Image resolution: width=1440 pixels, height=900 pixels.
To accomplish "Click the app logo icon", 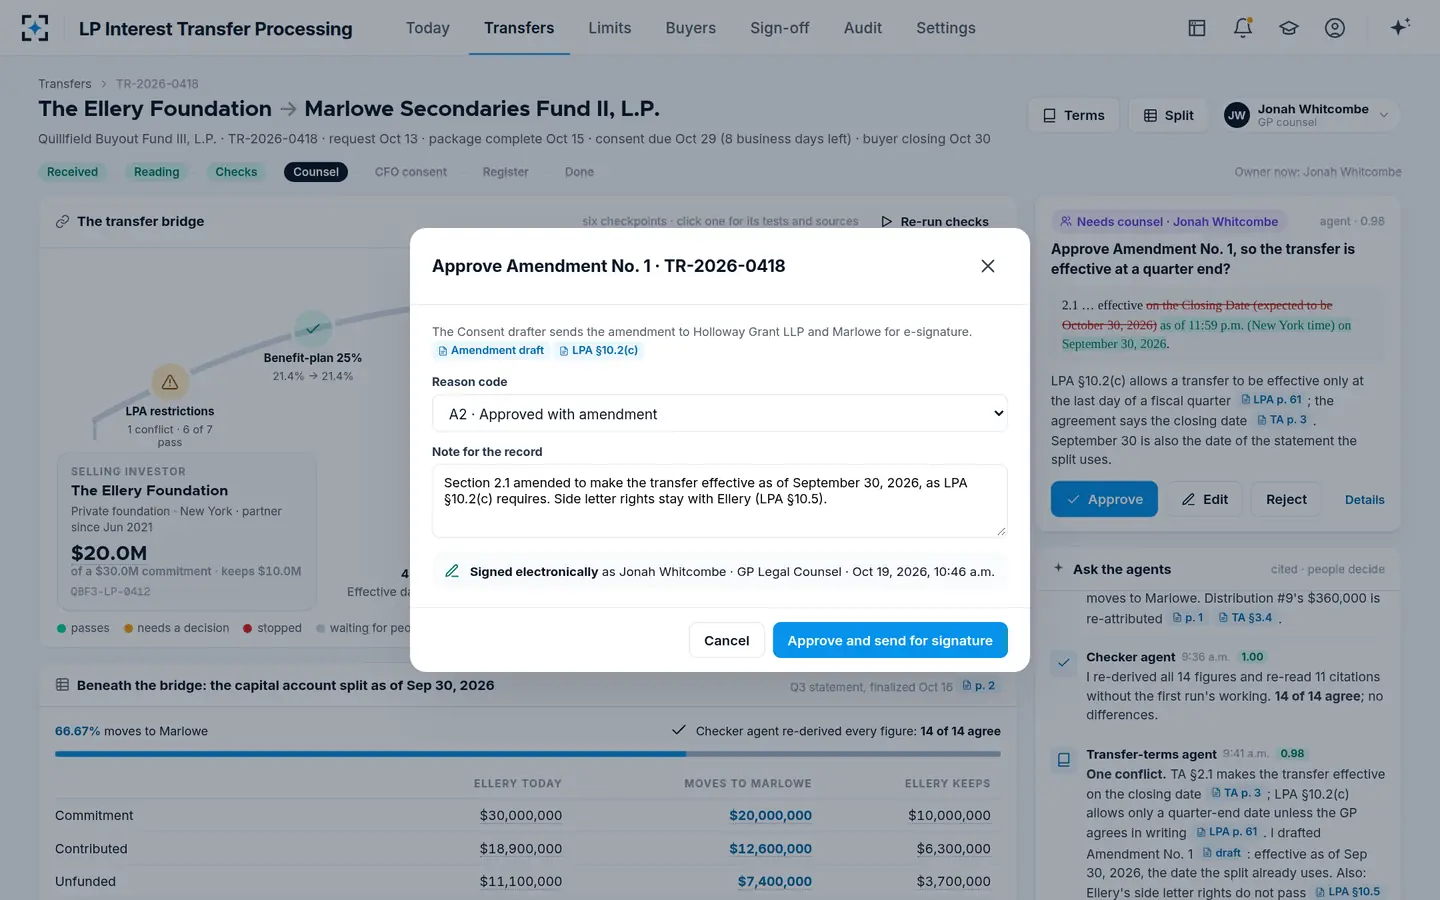I will 35,28.
